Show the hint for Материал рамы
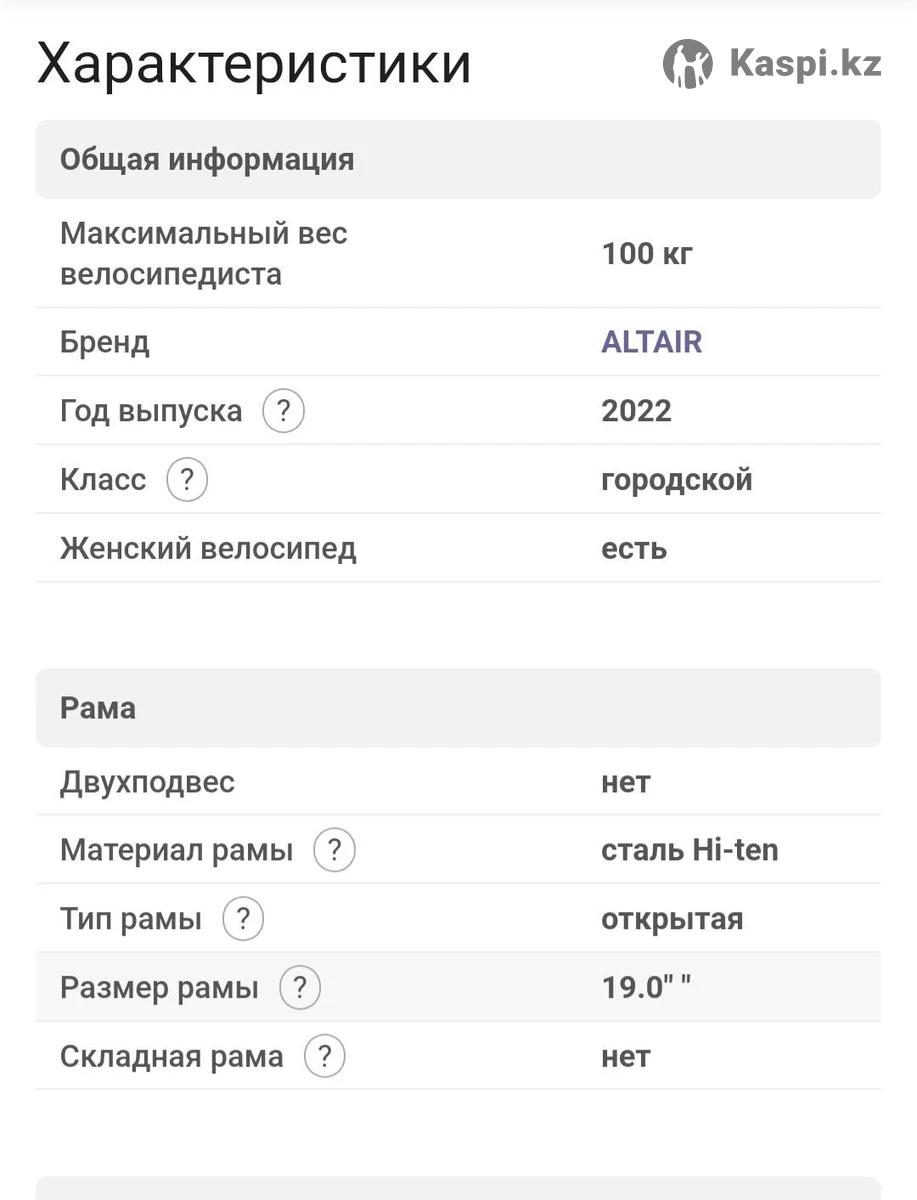Screen dimensions: 917x1200 (334, 851)
